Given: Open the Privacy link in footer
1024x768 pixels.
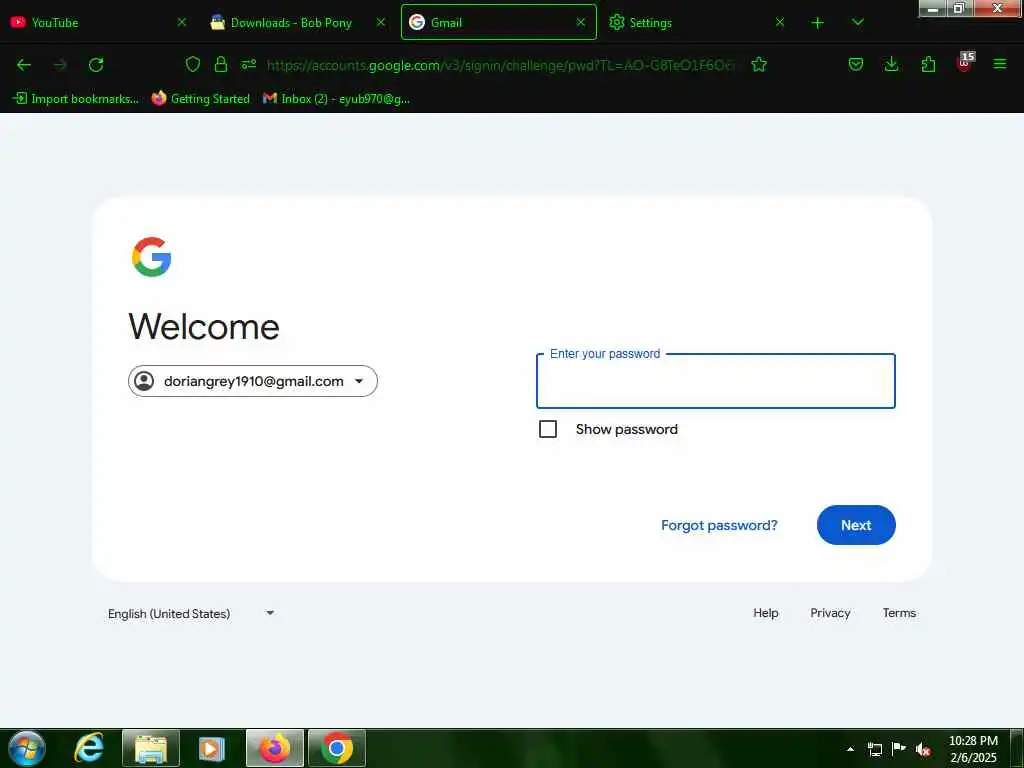Looking at the screenshot, I should pos(830,613).
